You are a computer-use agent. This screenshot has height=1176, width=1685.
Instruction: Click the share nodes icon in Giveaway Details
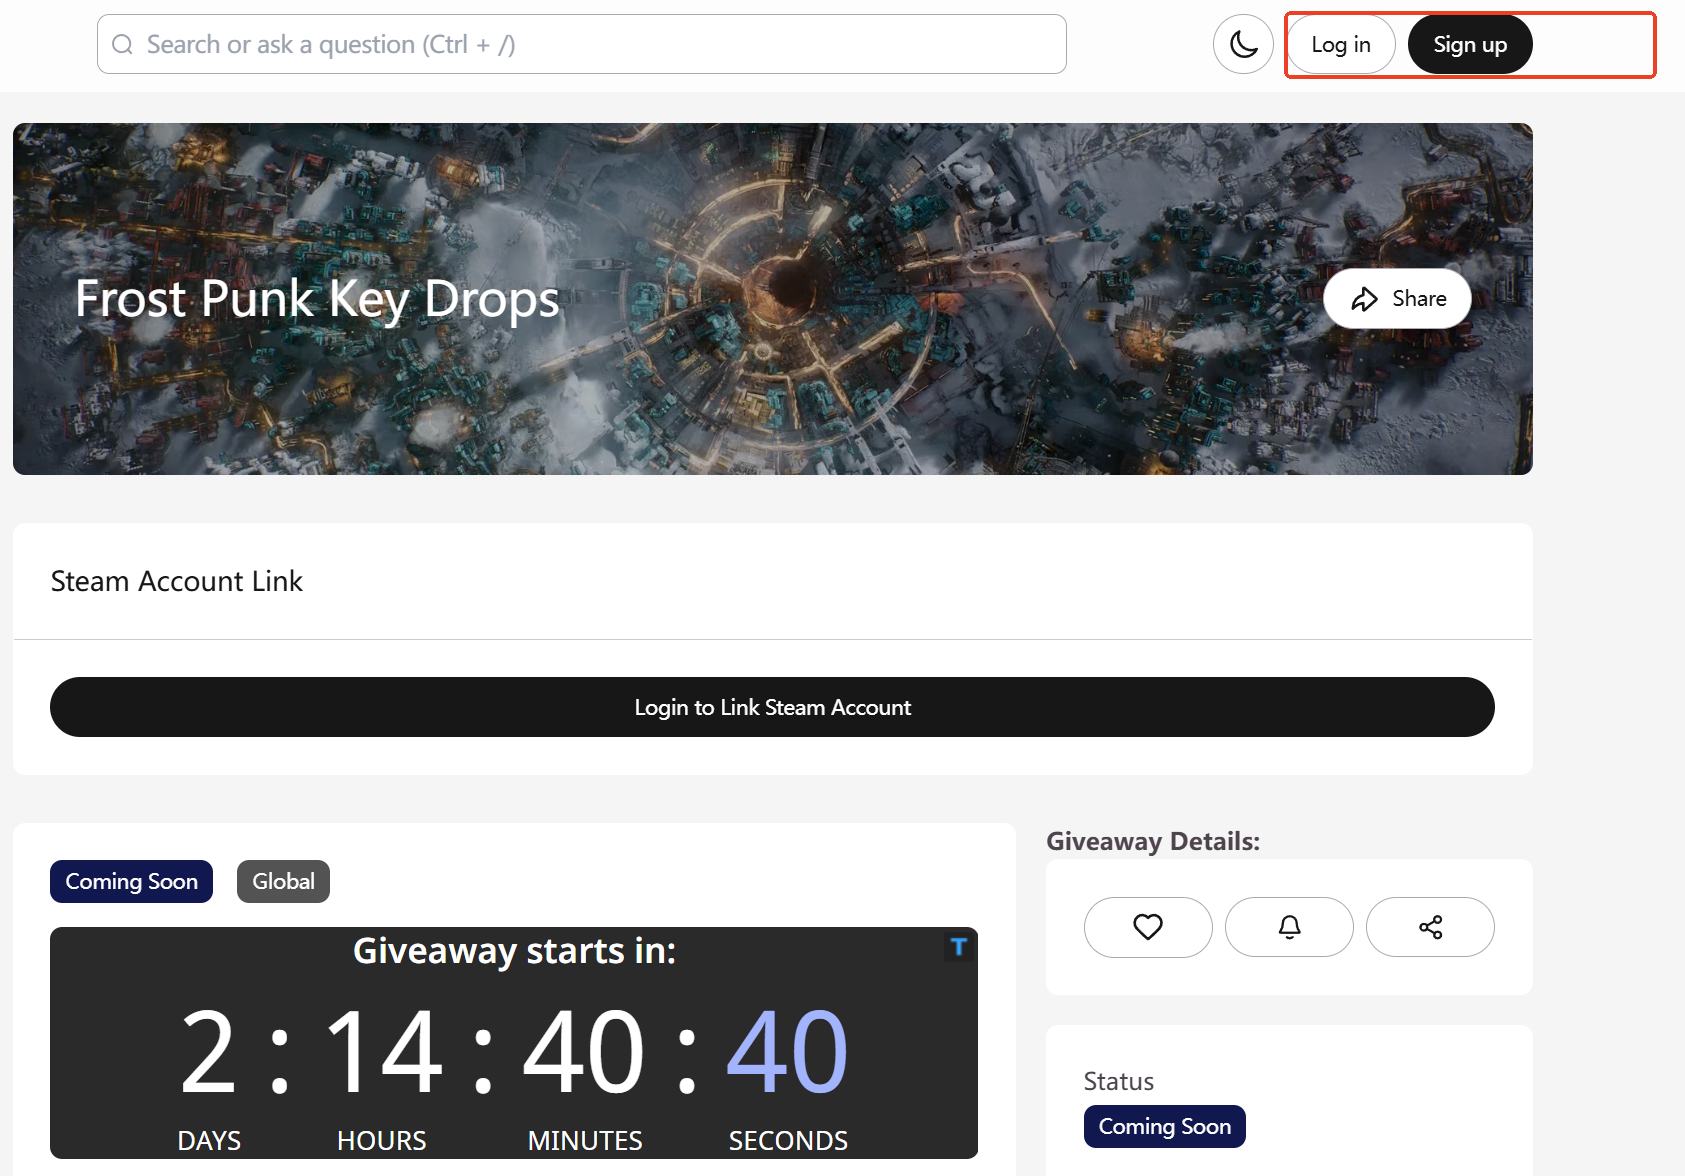[1430, 927]
